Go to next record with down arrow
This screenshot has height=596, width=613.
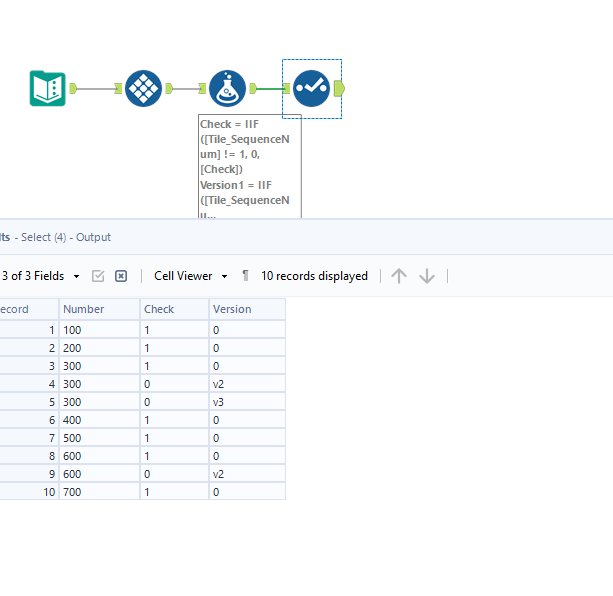(x=427, y=276)
